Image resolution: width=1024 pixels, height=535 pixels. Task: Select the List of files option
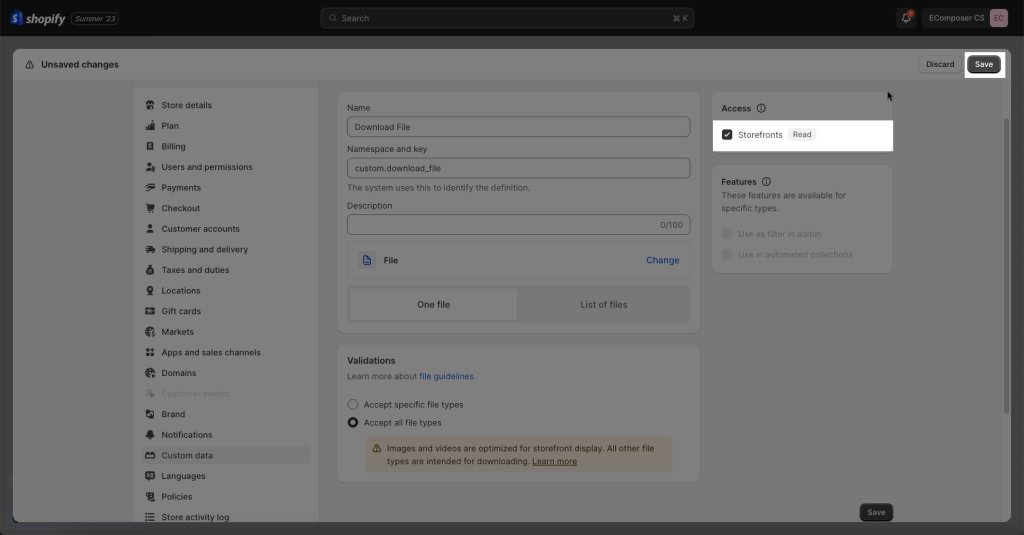click(603, 304)
